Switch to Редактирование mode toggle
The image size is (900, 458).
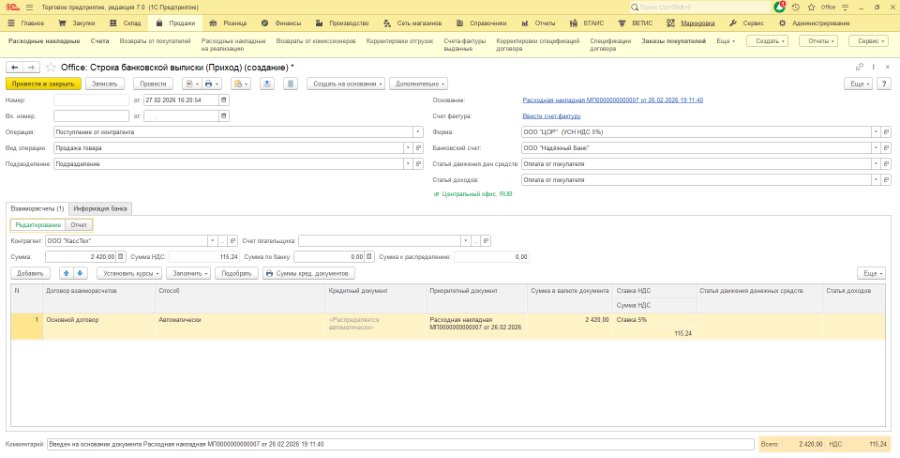38,225
